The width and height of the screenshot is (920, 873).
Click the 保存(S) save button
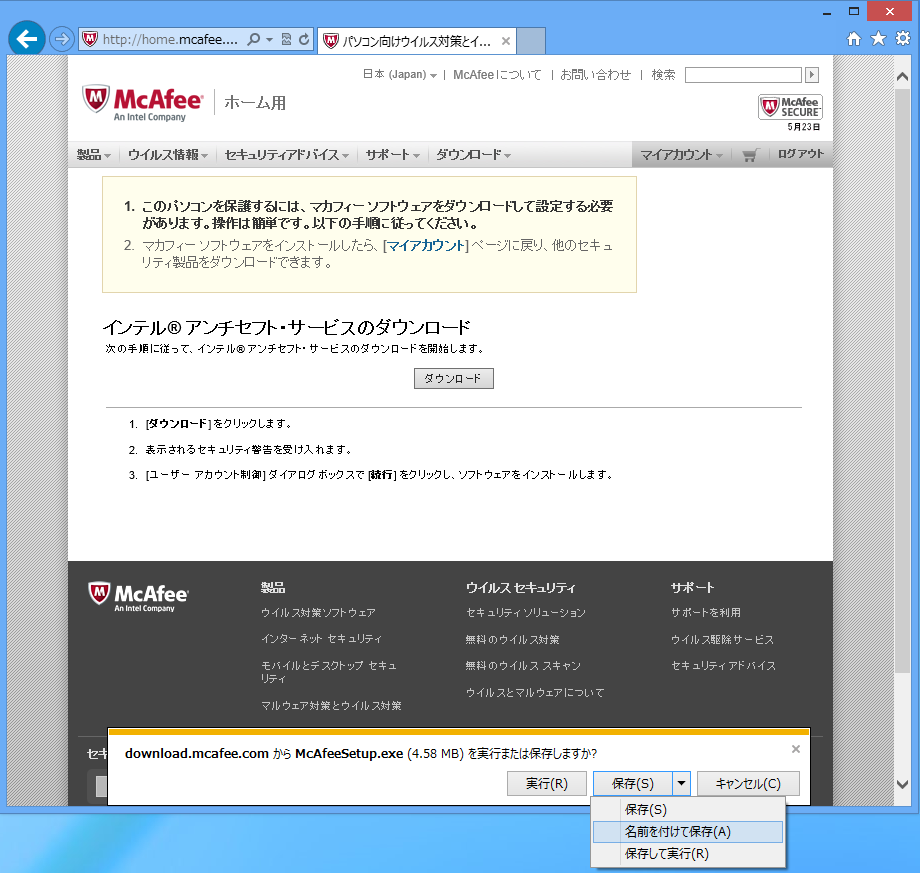[632, 783]
